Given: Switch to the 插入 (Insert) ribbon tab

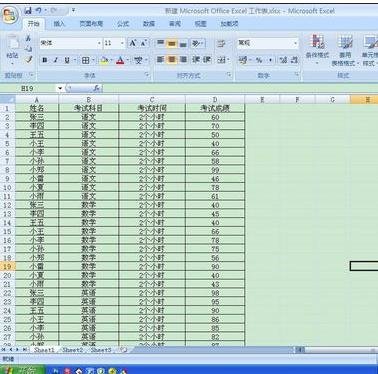Looking at the screenshot, I should [59, 24].
